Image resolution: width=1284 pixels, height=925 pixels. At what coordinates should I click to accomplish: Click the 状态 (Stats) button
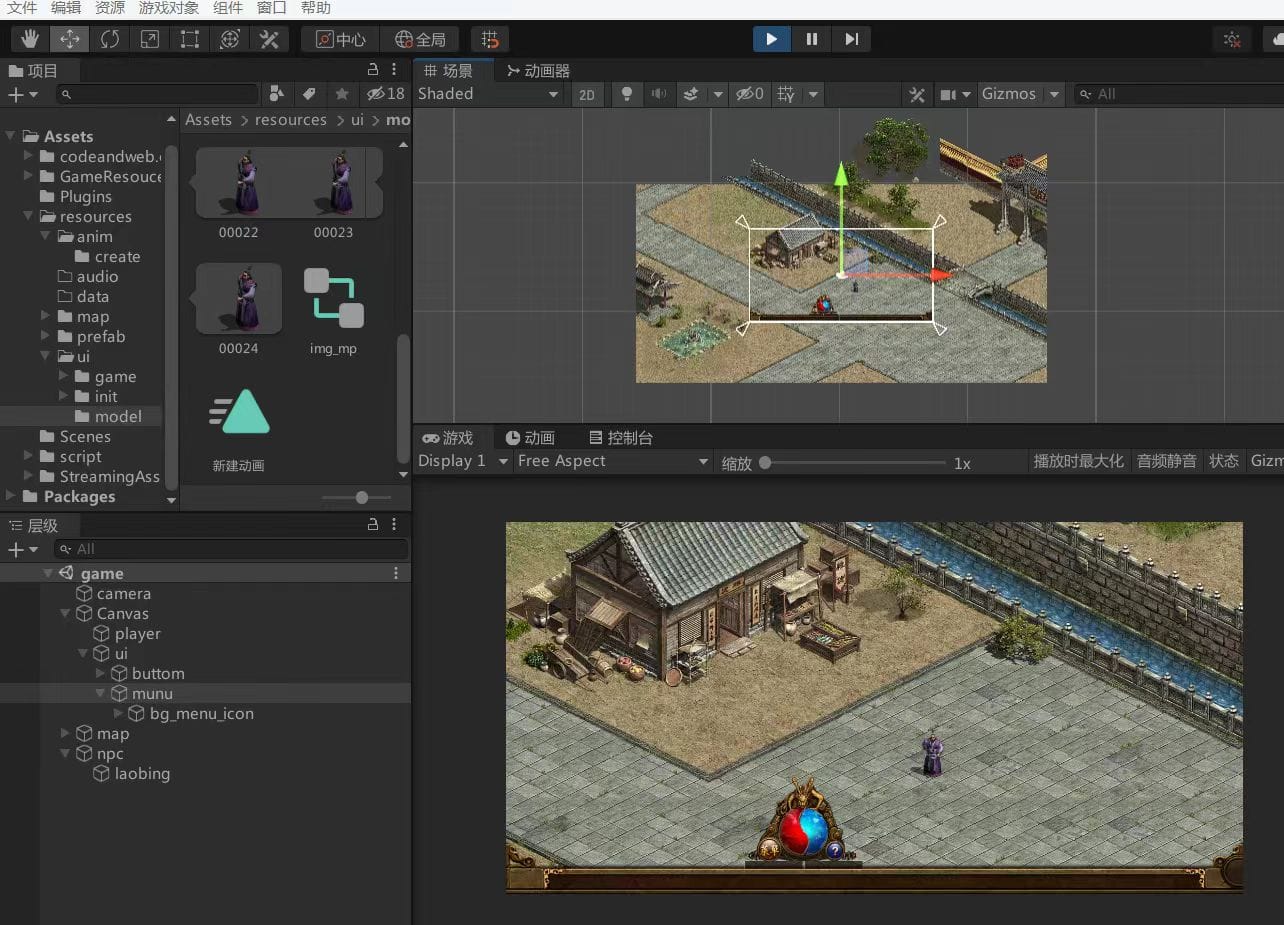pos(1224,461)
